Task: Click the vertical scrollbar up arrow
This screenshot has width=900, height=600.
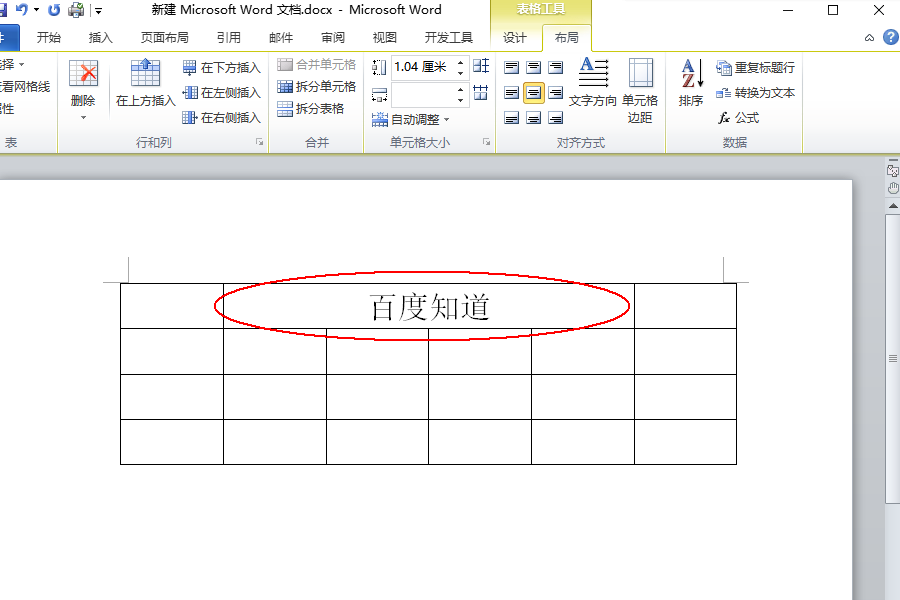Action: click(x=893, y=206)
